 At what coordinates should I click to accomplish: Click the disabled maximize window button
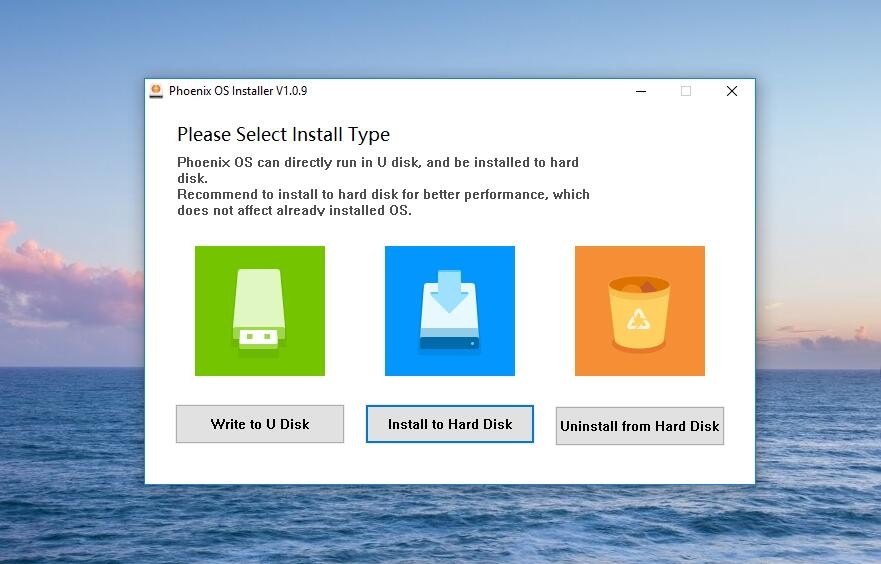[686, 91]
